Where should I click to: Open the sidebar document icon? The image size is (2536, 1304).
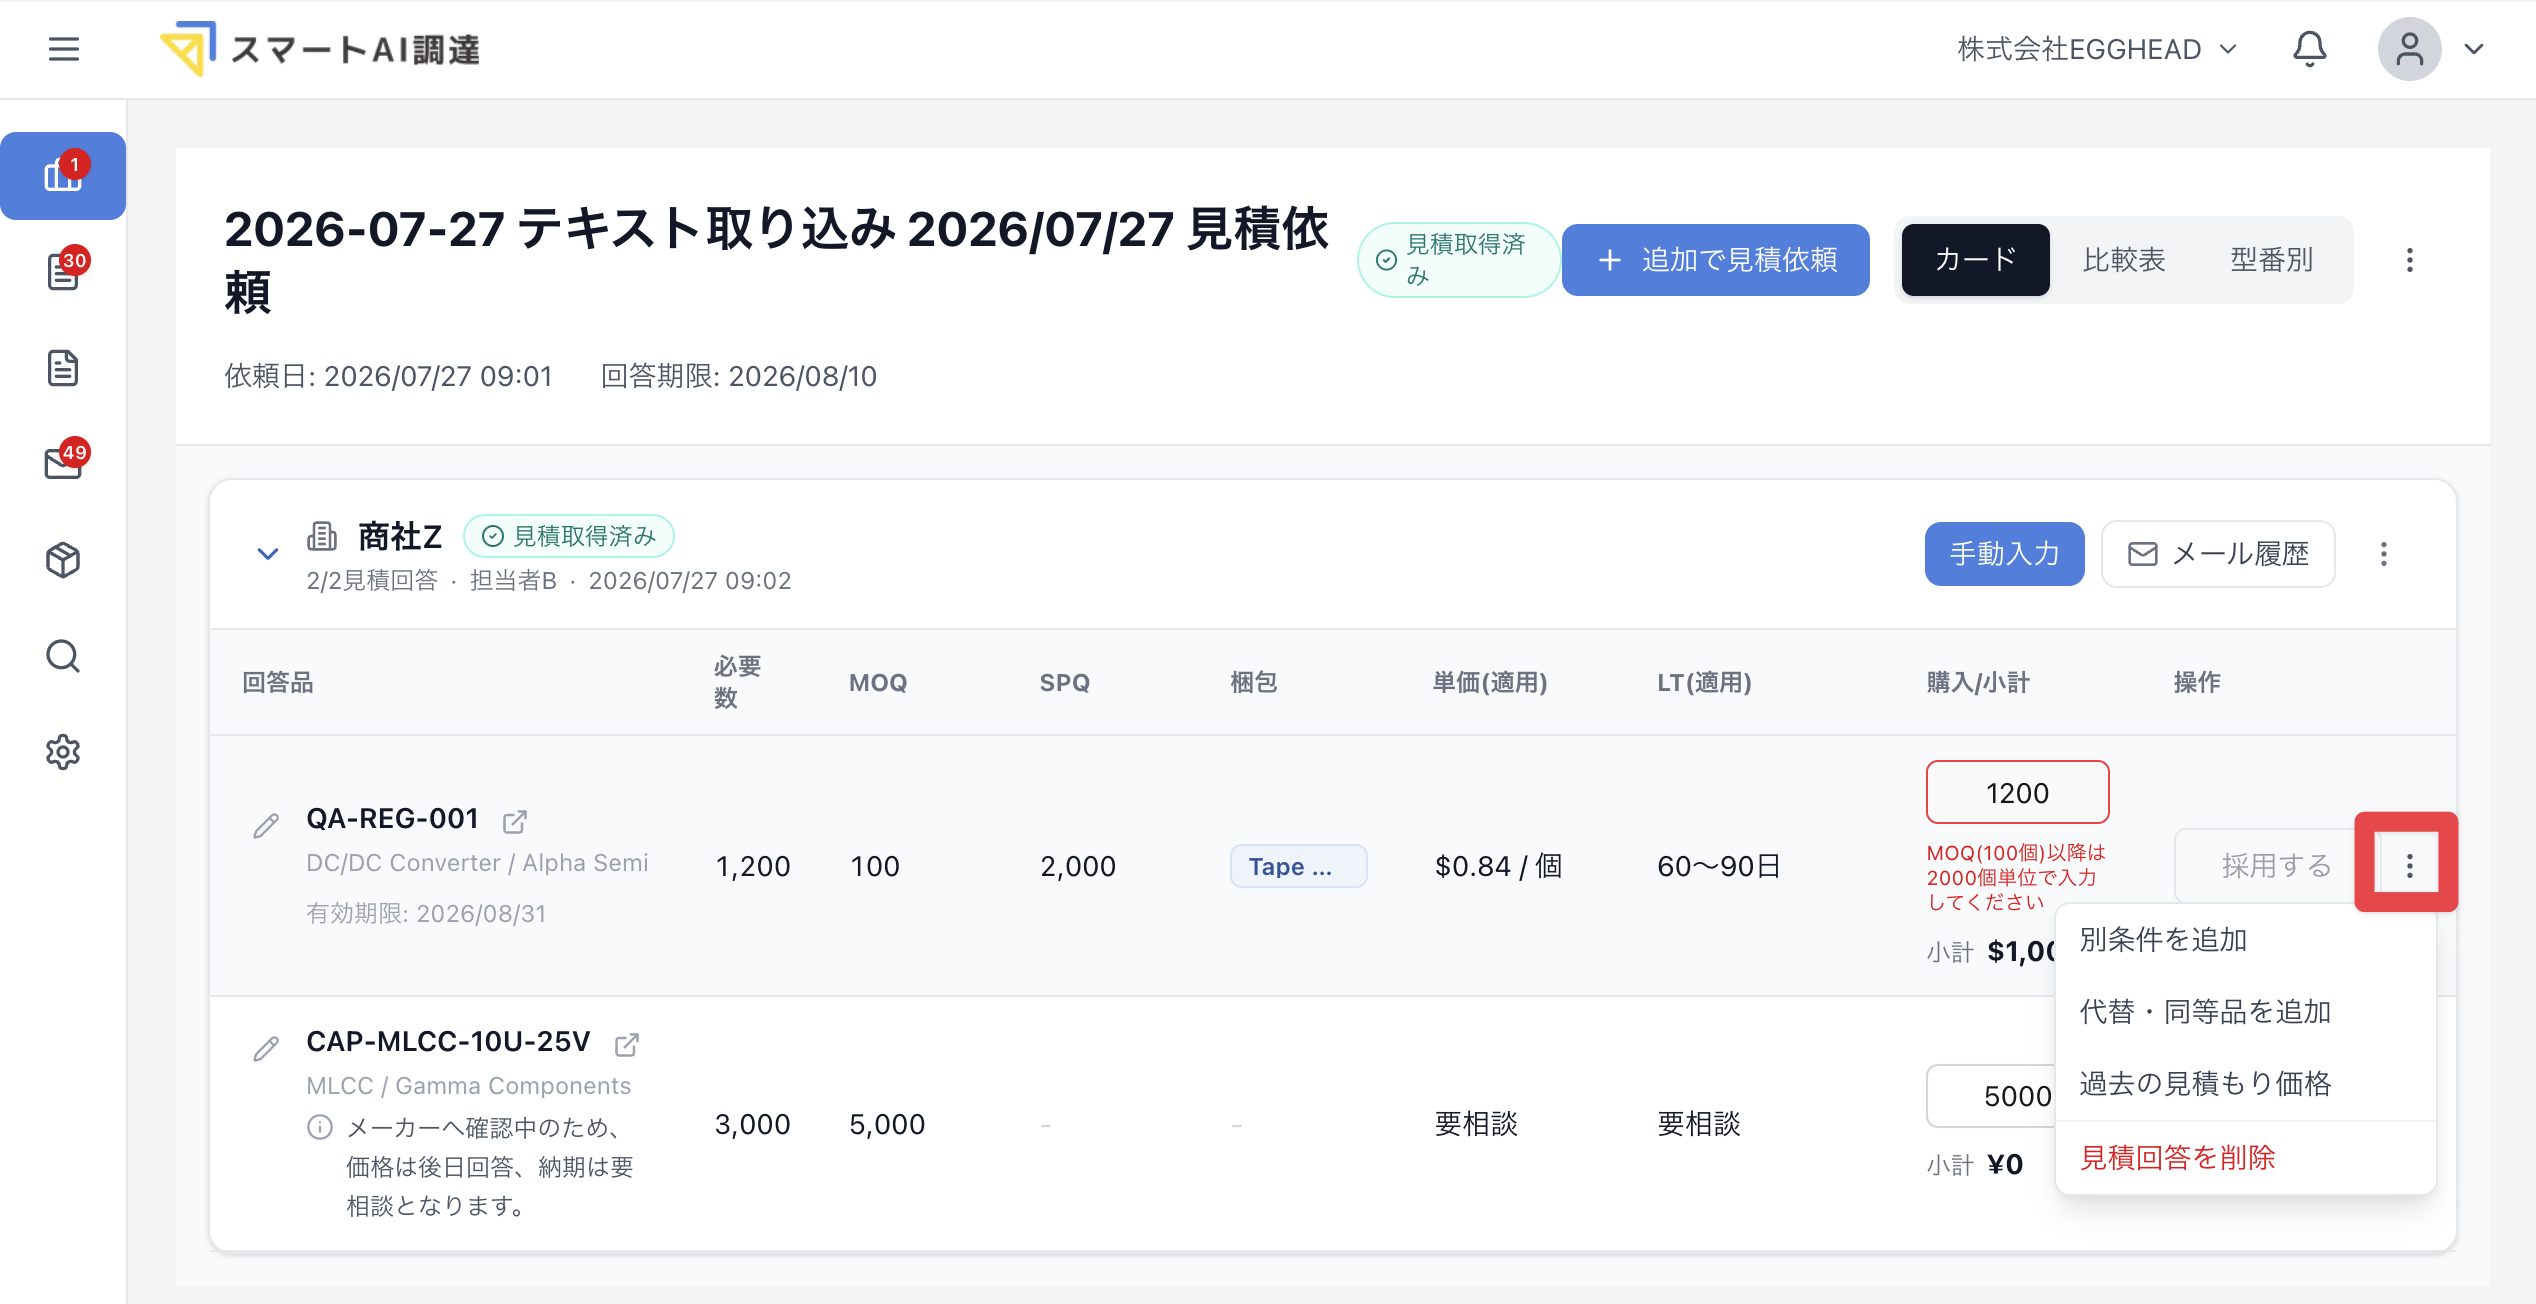pyautogui.click(x=63, y=367)
